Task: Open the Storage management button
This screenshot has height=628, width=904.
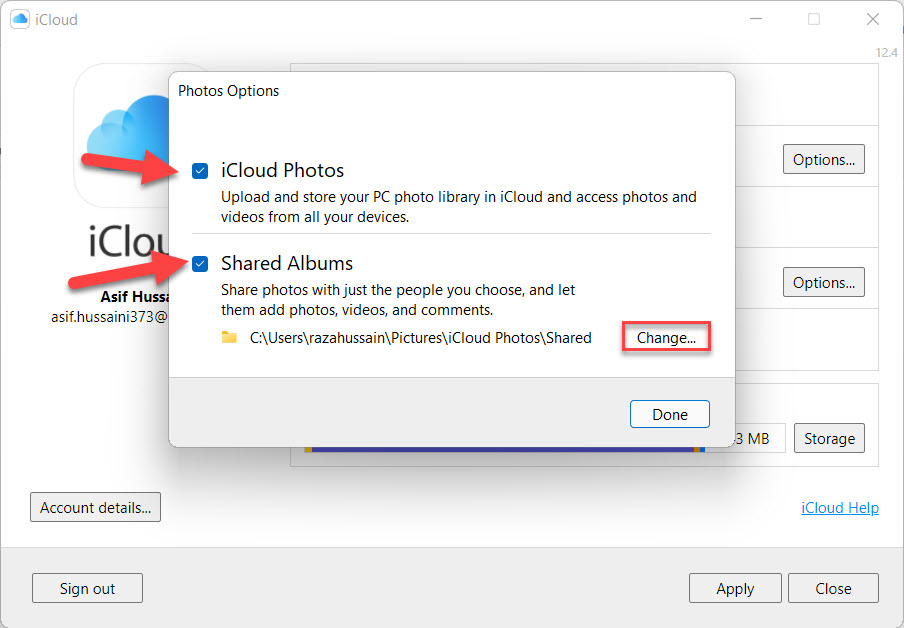Action: (x=829, y=438)
